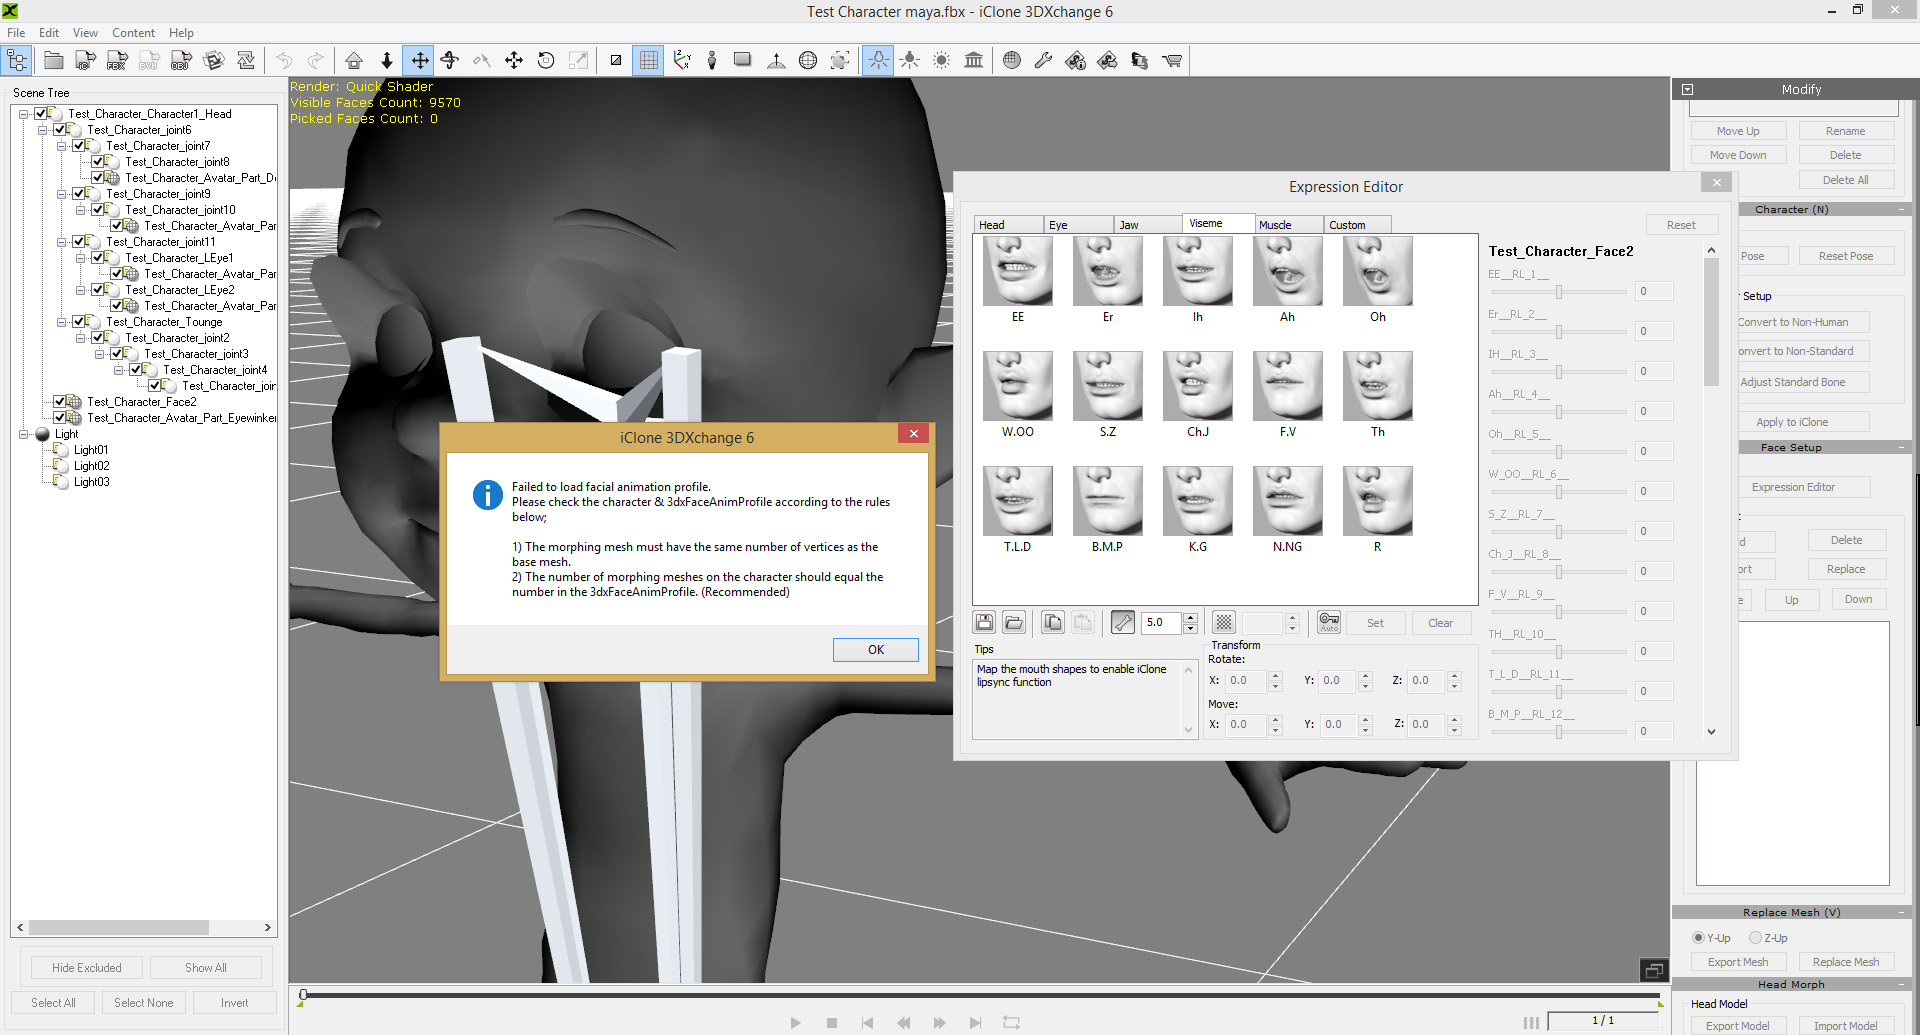Screen dimensions: 1920x1035
Task: Toggle the bone icon in Expression Editor
Action: 1123,623
